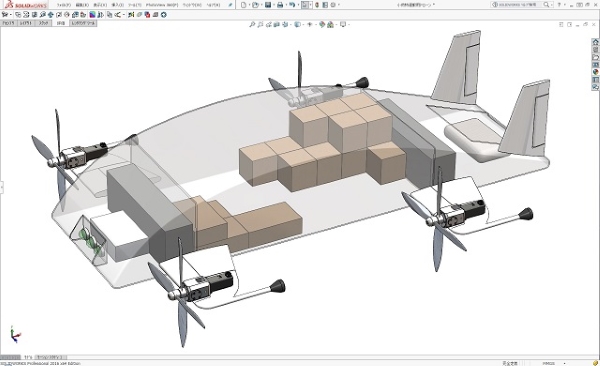Open the Options gear icon

pos(333,5)
